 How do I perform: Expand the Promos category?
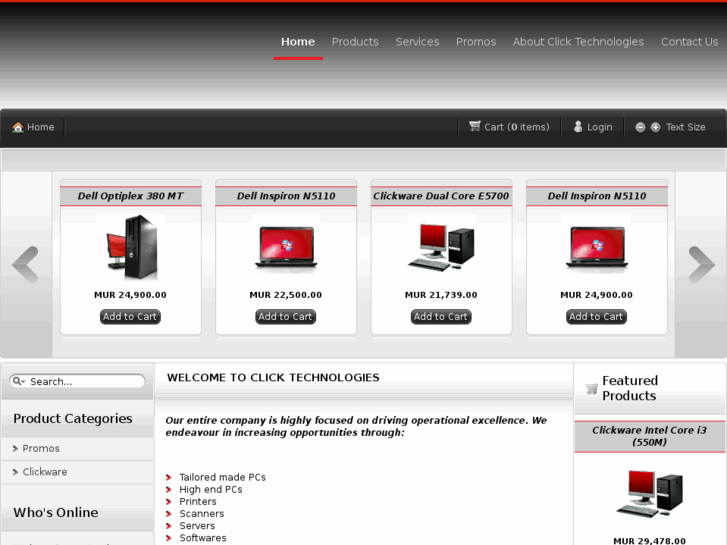(x=41, y=449)
